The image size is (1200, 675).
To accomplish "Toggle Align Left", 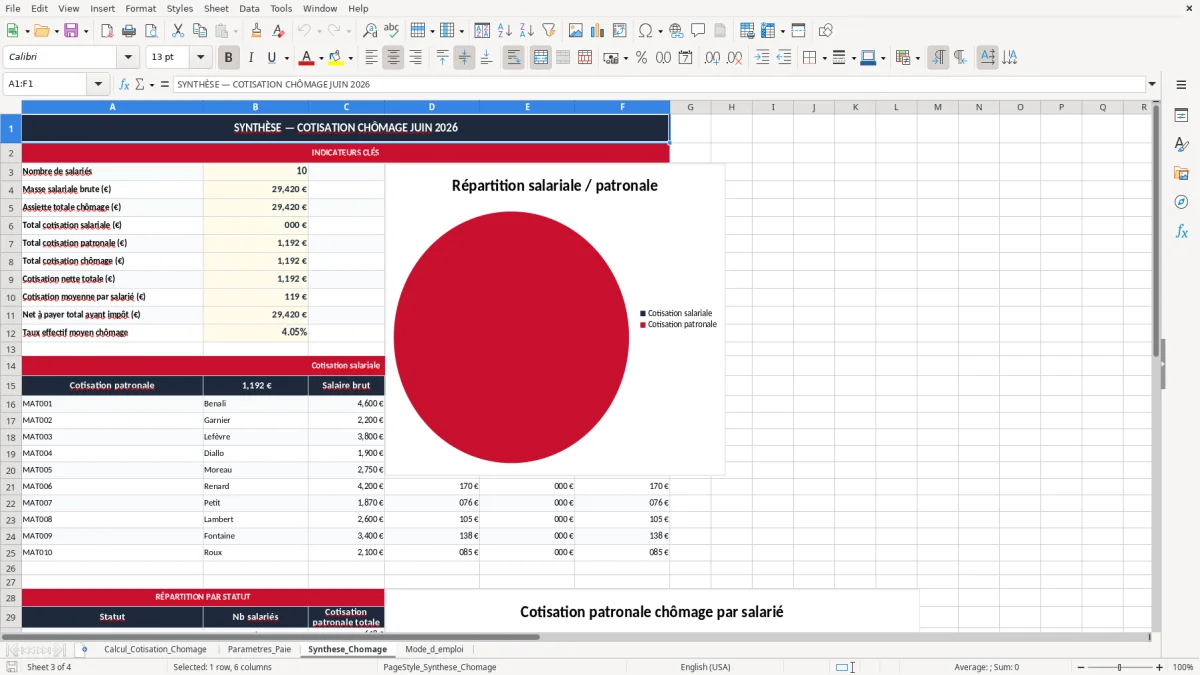I will coord(371,58).
